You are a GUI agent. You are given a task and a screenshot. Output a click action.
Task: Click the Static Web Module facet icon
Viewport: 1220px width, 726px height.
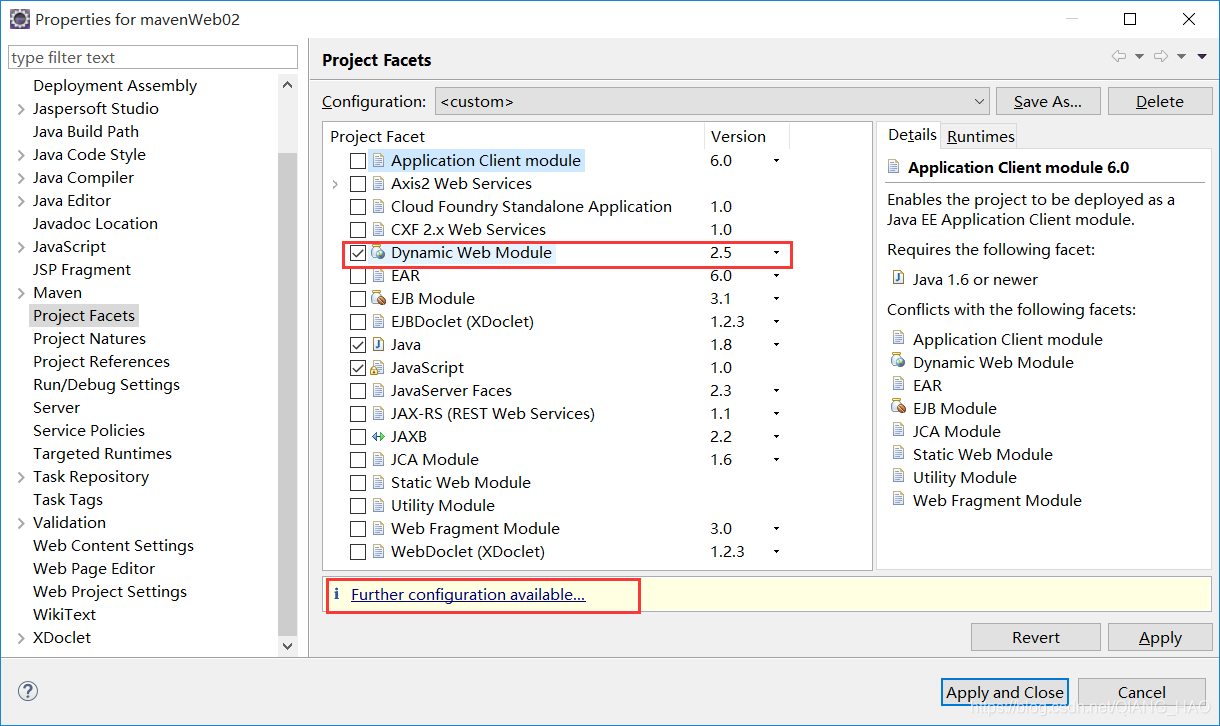(378, 483)
